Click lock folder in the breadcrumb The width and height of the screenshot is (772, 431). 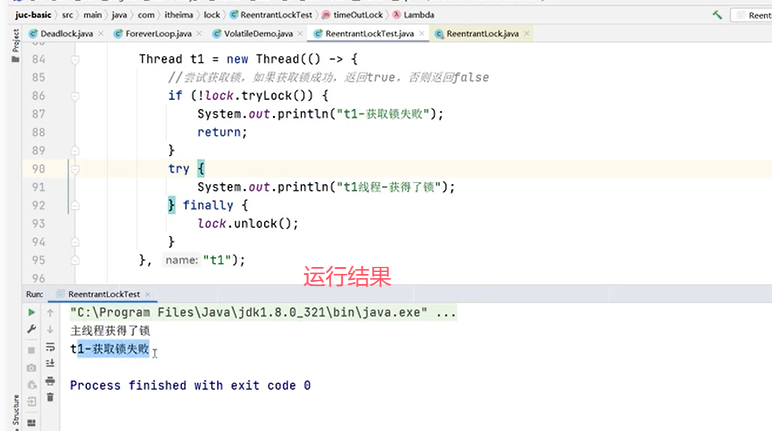pos(212,15)
